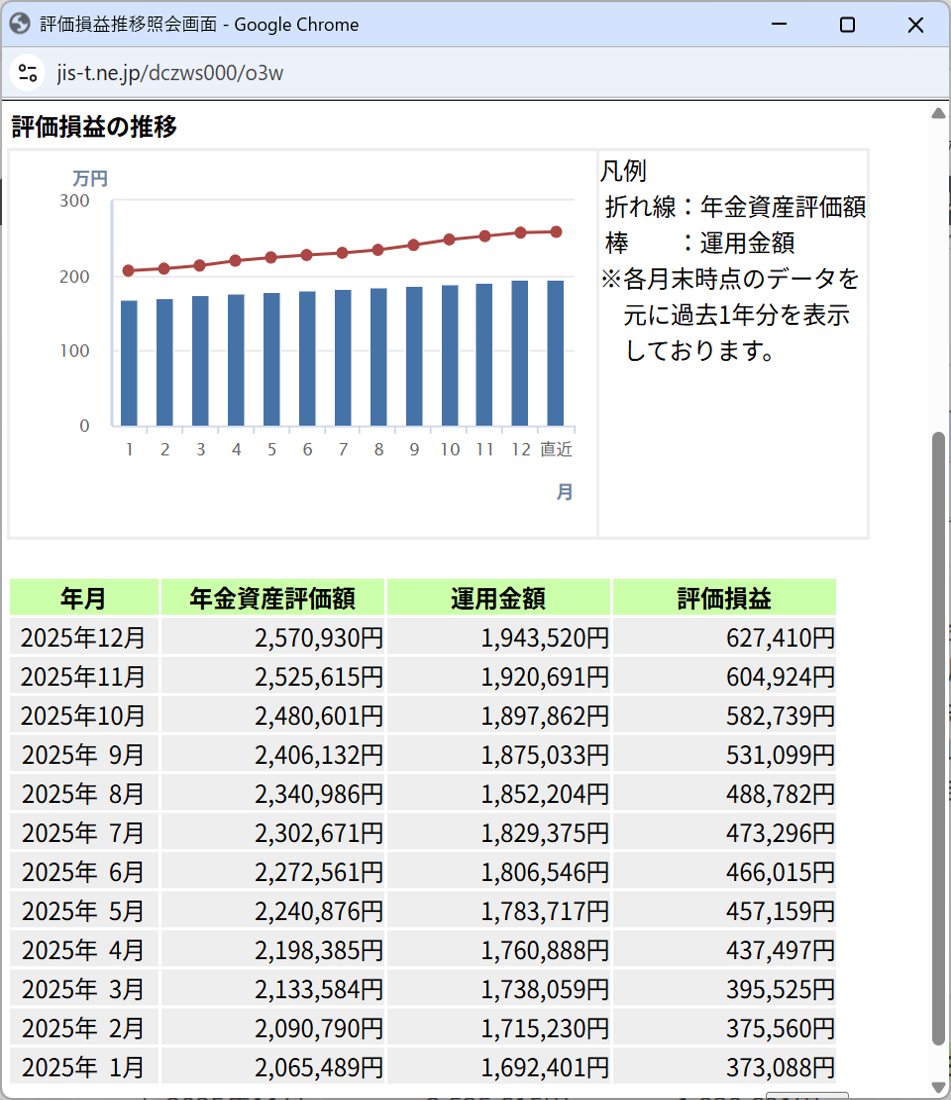Image resolution: width=951 pixels, height=1100 pixels.
Task: Maximize the popup window
Action: (x=846, y=25)
